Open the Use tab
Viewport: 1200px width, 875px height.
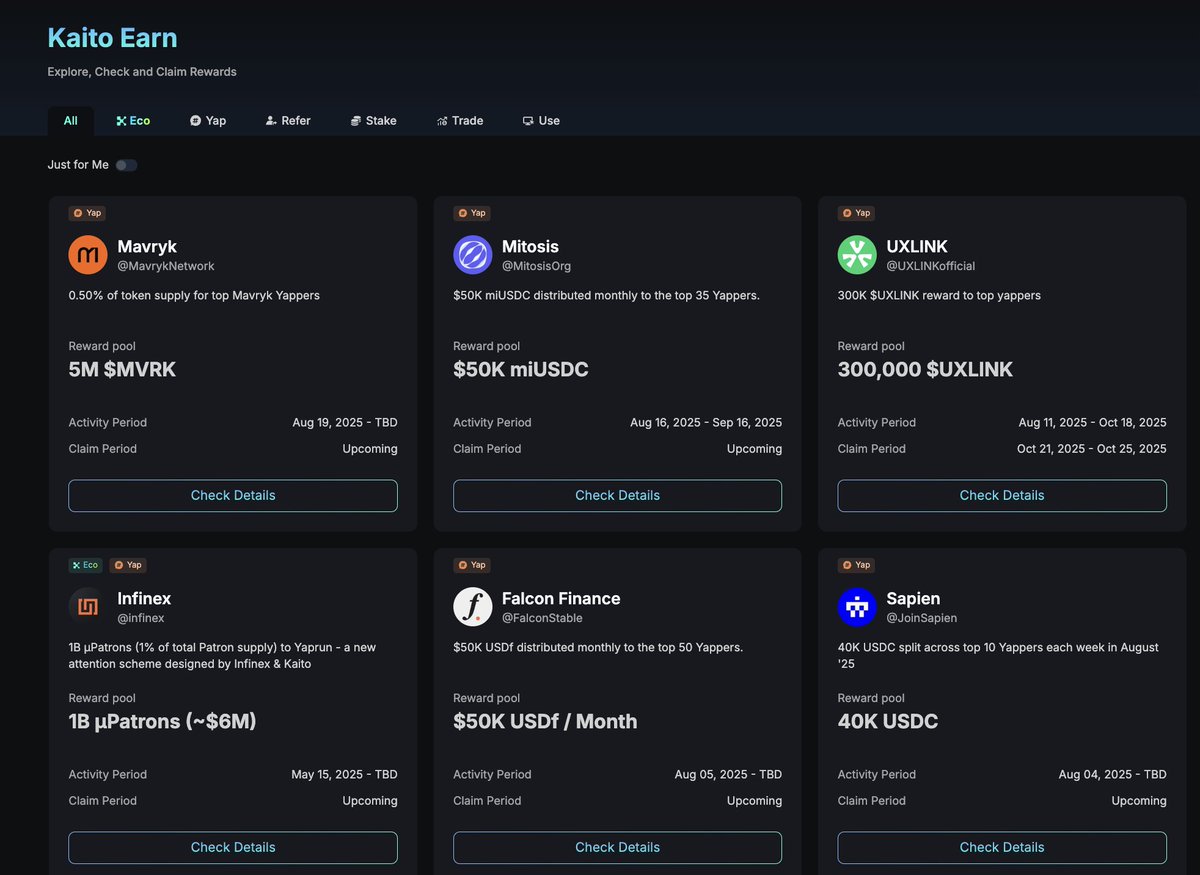tap(541, 121)
